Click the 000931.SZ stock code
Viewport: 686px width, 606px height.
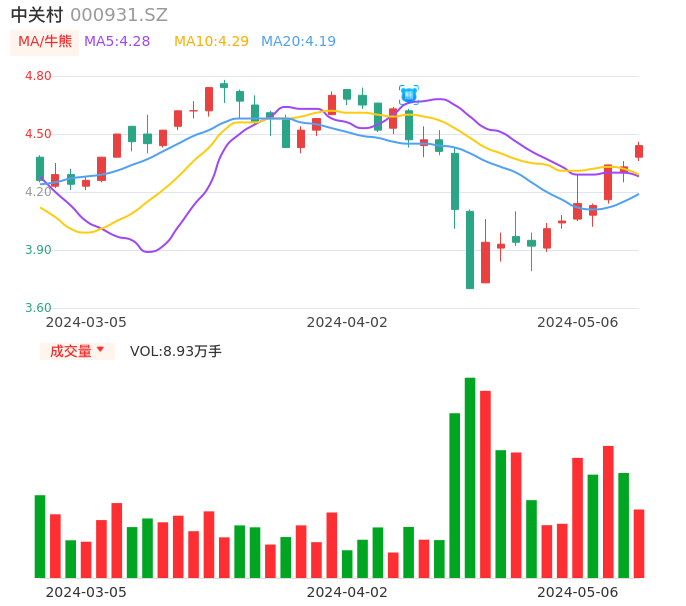(119, 15)
